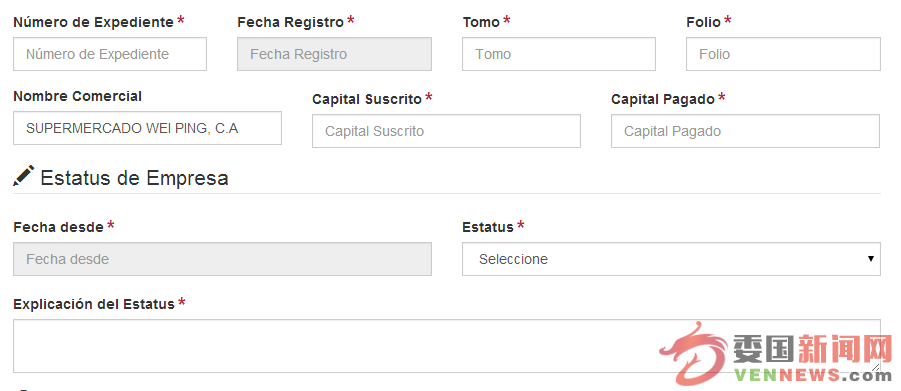Screen dimensions: 901x391
Task: Click into the Folio input box
Action: pos(783,54)
